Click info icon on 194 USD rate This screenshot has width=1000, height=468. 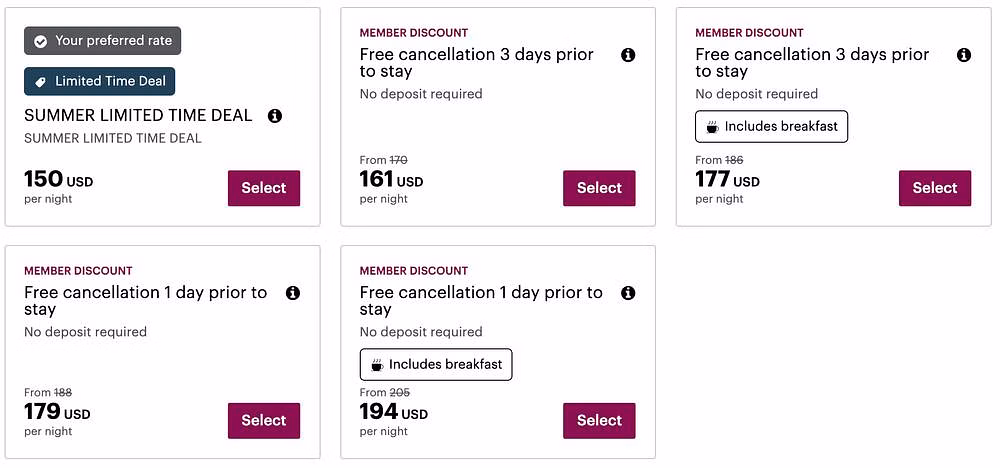pyautogui.click(x=628, y=293)
